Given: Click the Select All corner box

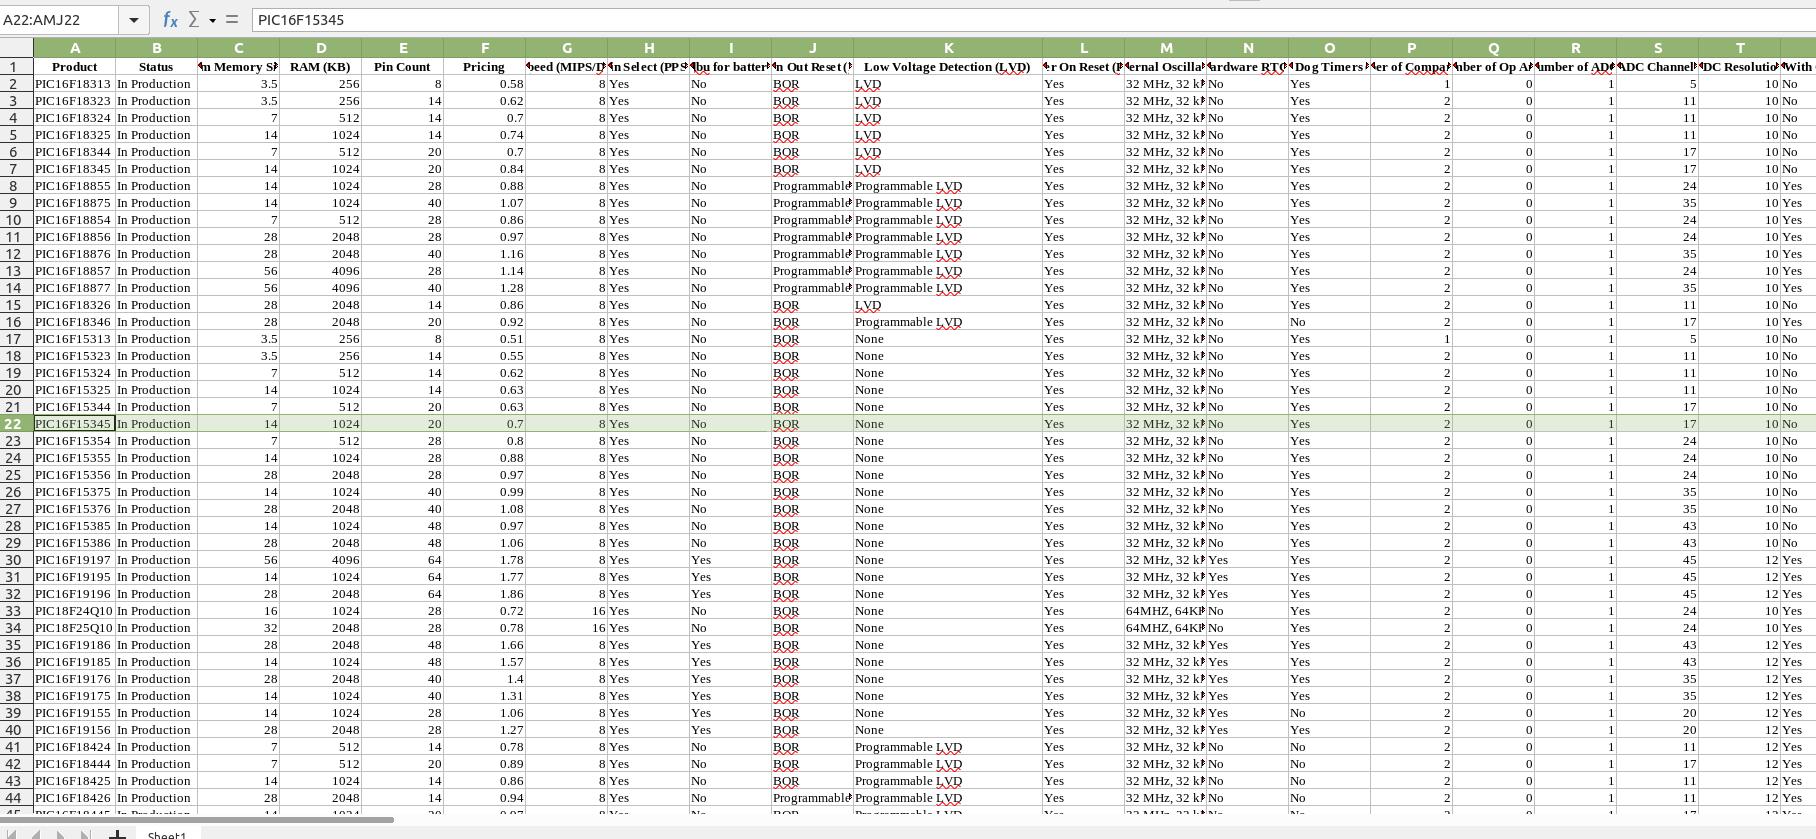Looking at the screenshot, I should click(x=16, y=47).
